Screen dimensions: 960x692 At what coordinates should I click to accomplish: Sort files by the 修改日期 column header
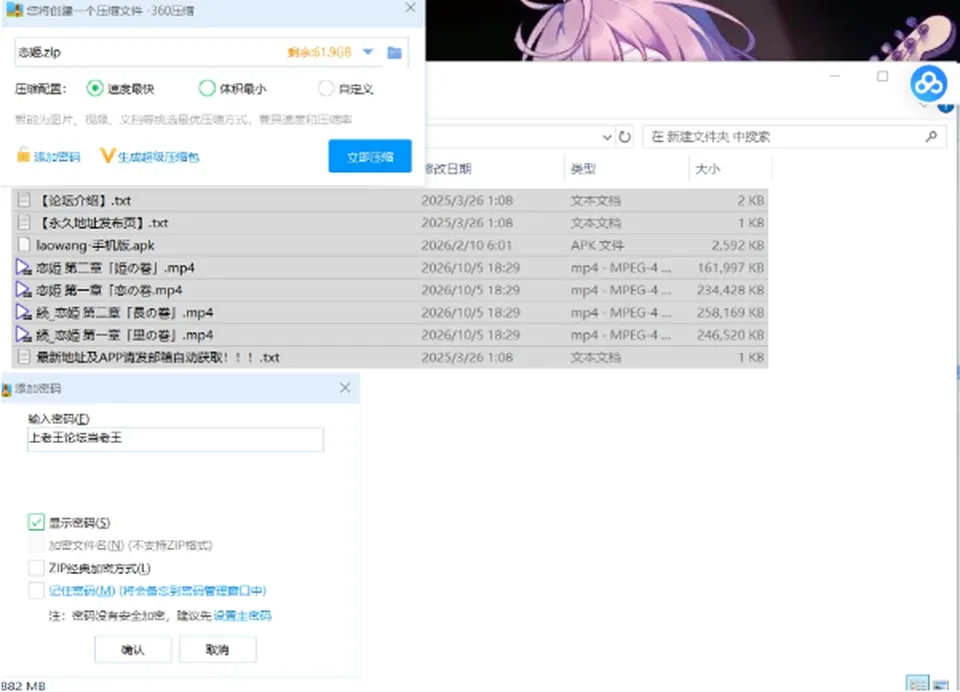448,169
